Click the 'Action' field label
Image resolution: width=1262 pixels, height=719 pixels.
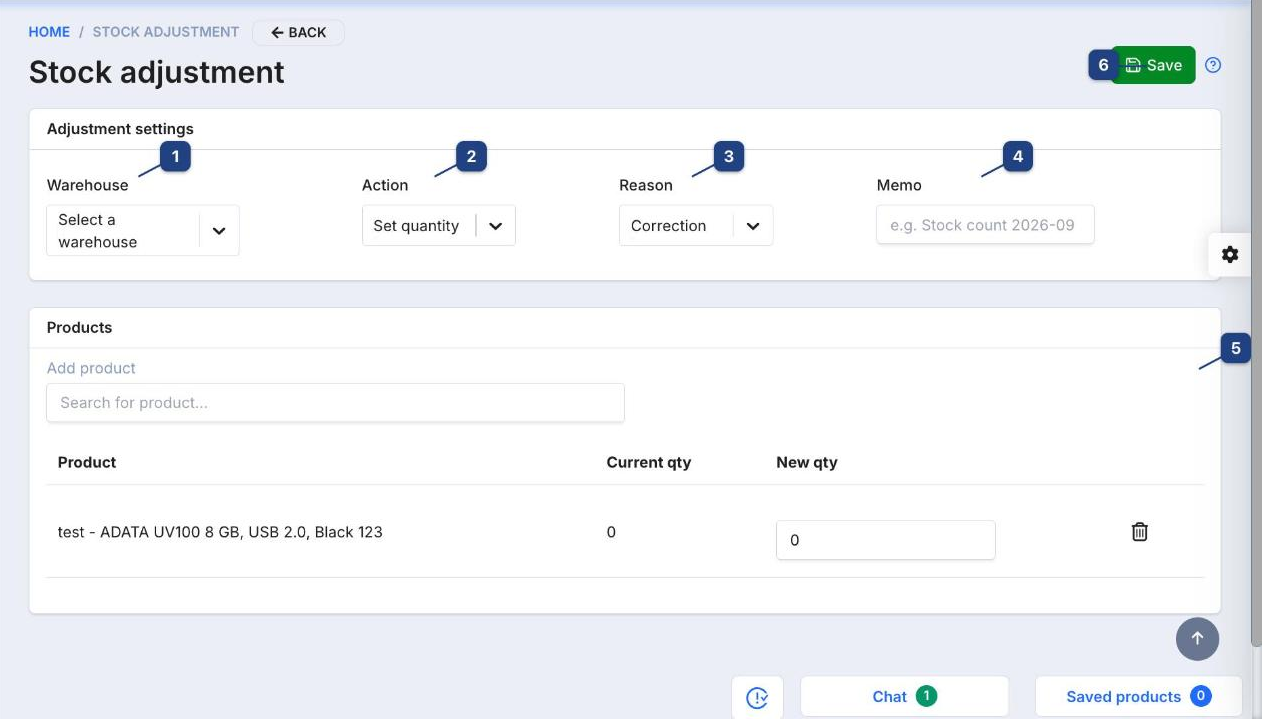(385, 185)
